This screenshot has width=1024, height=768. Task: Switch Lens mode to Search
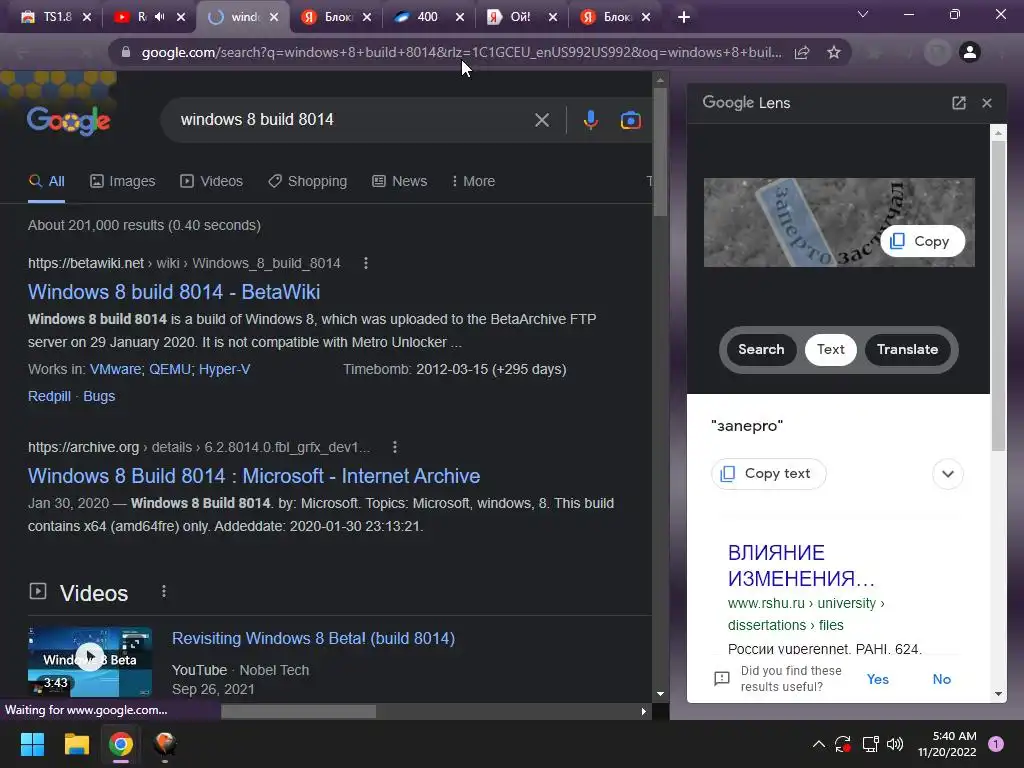761,349
